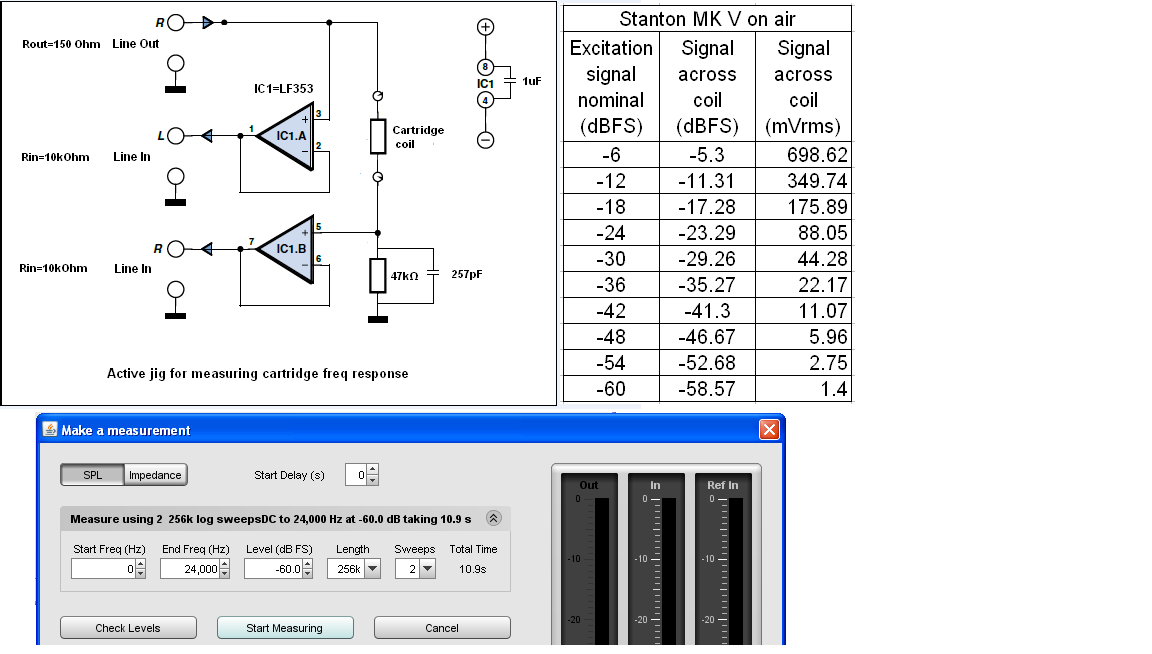The image size is (1152, 654).
Task: Click the 10.9s Total Time value
Action: click(x=472, y=569)
